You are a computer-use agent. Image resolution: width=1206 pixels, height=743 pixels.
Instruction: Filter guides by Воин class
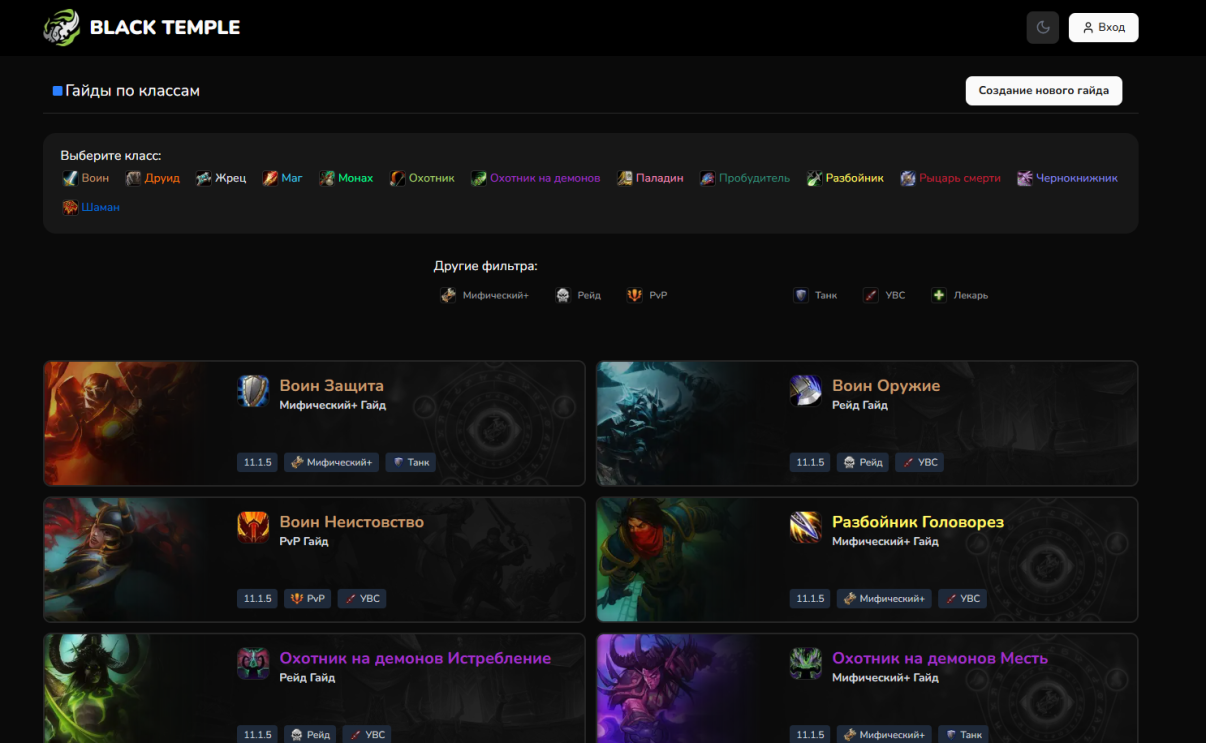[x=86, y=178]
